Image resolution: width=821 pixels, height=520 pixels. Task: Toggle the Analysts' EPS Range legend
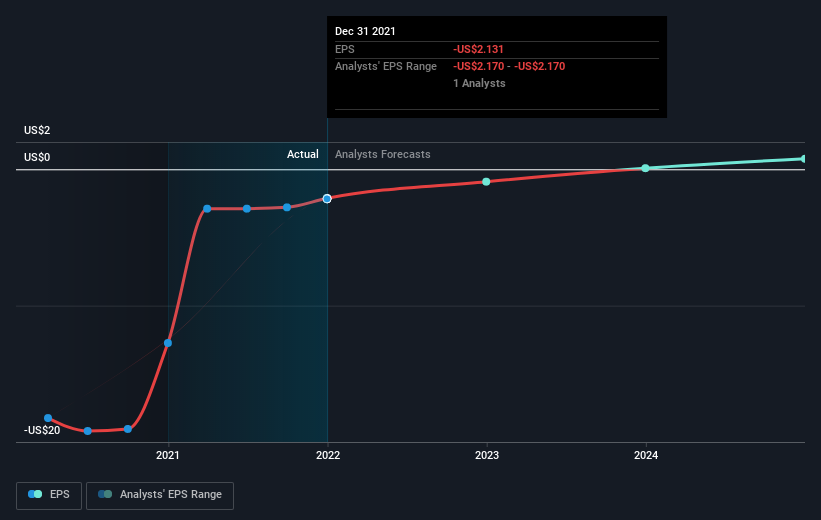click(x=160, y=495)
